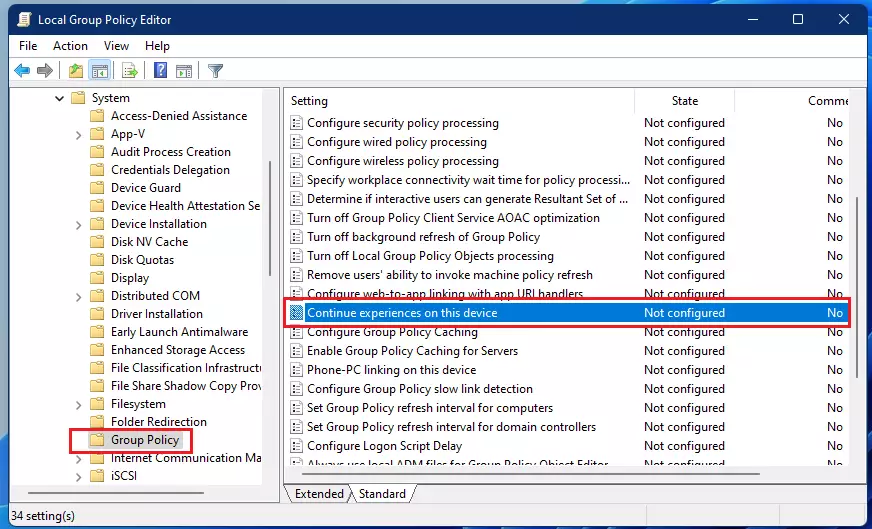Click policy icon beside Turn off Local Group Policy Objects processing
This screenshot has width=872, height=529.
pos(296,256)
